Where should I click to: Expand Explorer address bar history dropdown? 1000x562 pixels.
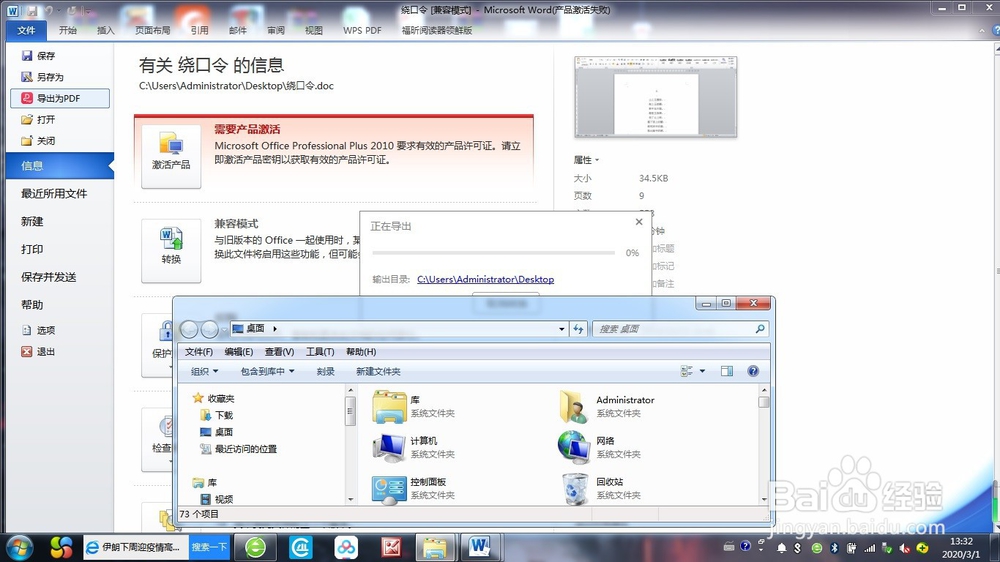pos(561,329)
